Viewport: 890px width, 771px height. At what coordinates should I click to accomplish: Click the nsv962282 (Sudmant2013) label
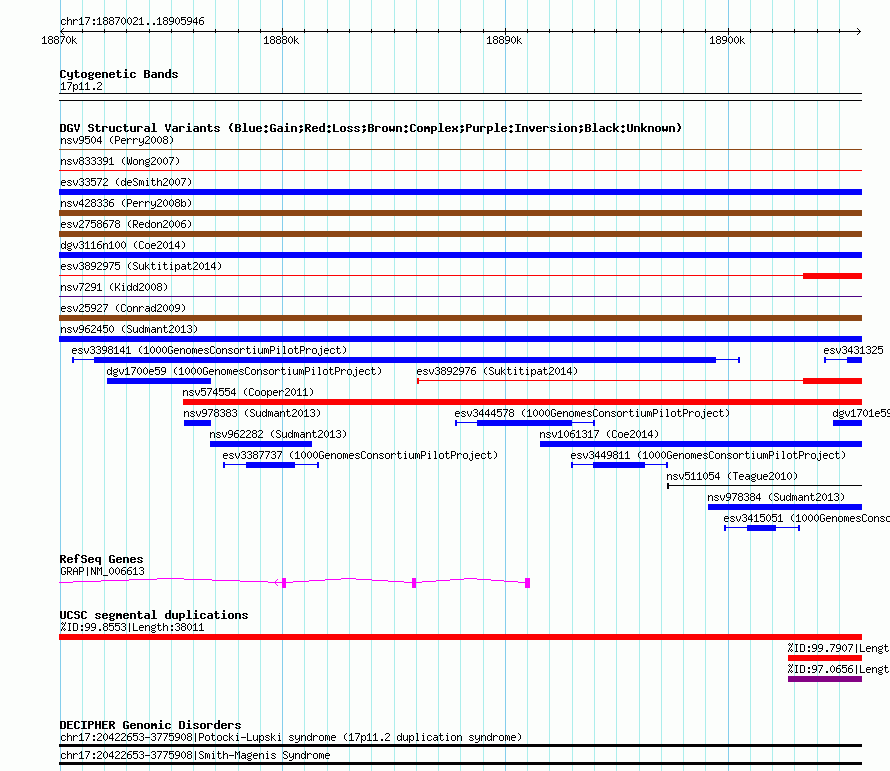point(278,434)
